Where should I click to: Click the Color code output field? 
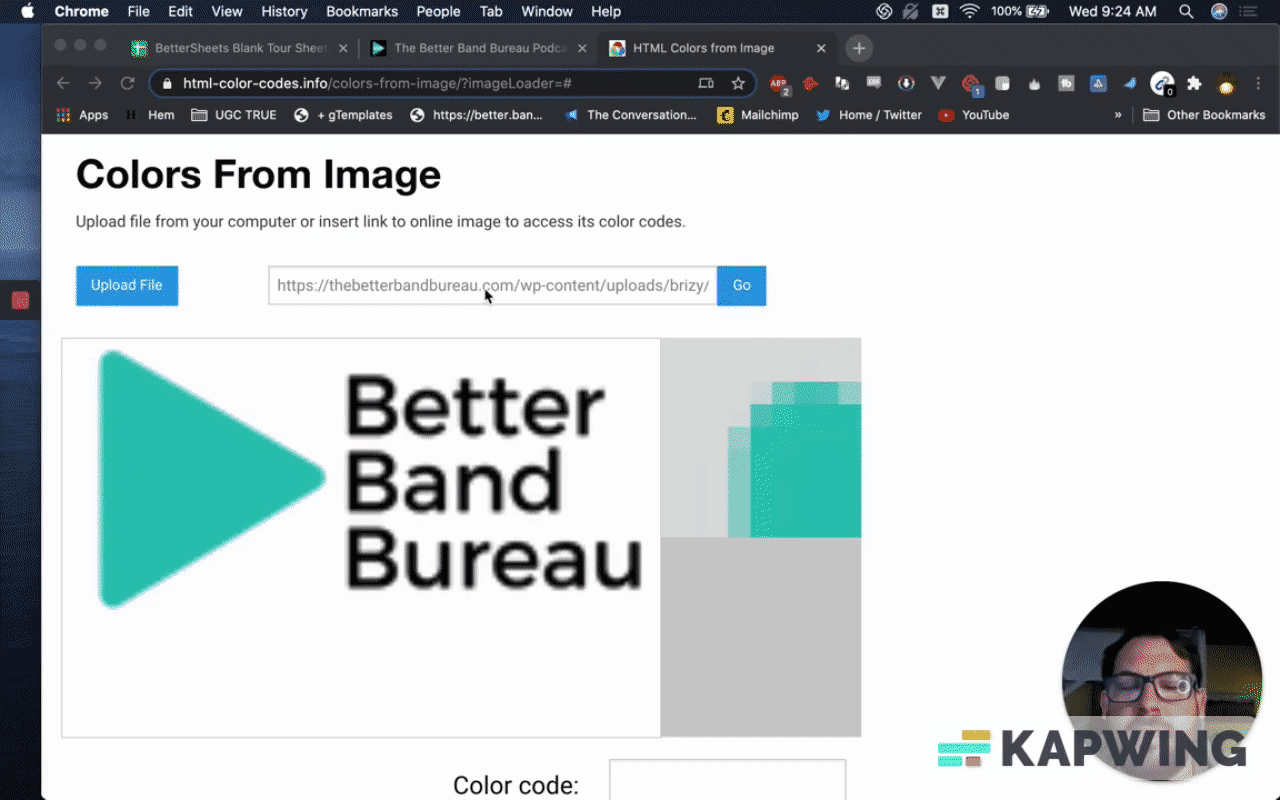point(728,780)
